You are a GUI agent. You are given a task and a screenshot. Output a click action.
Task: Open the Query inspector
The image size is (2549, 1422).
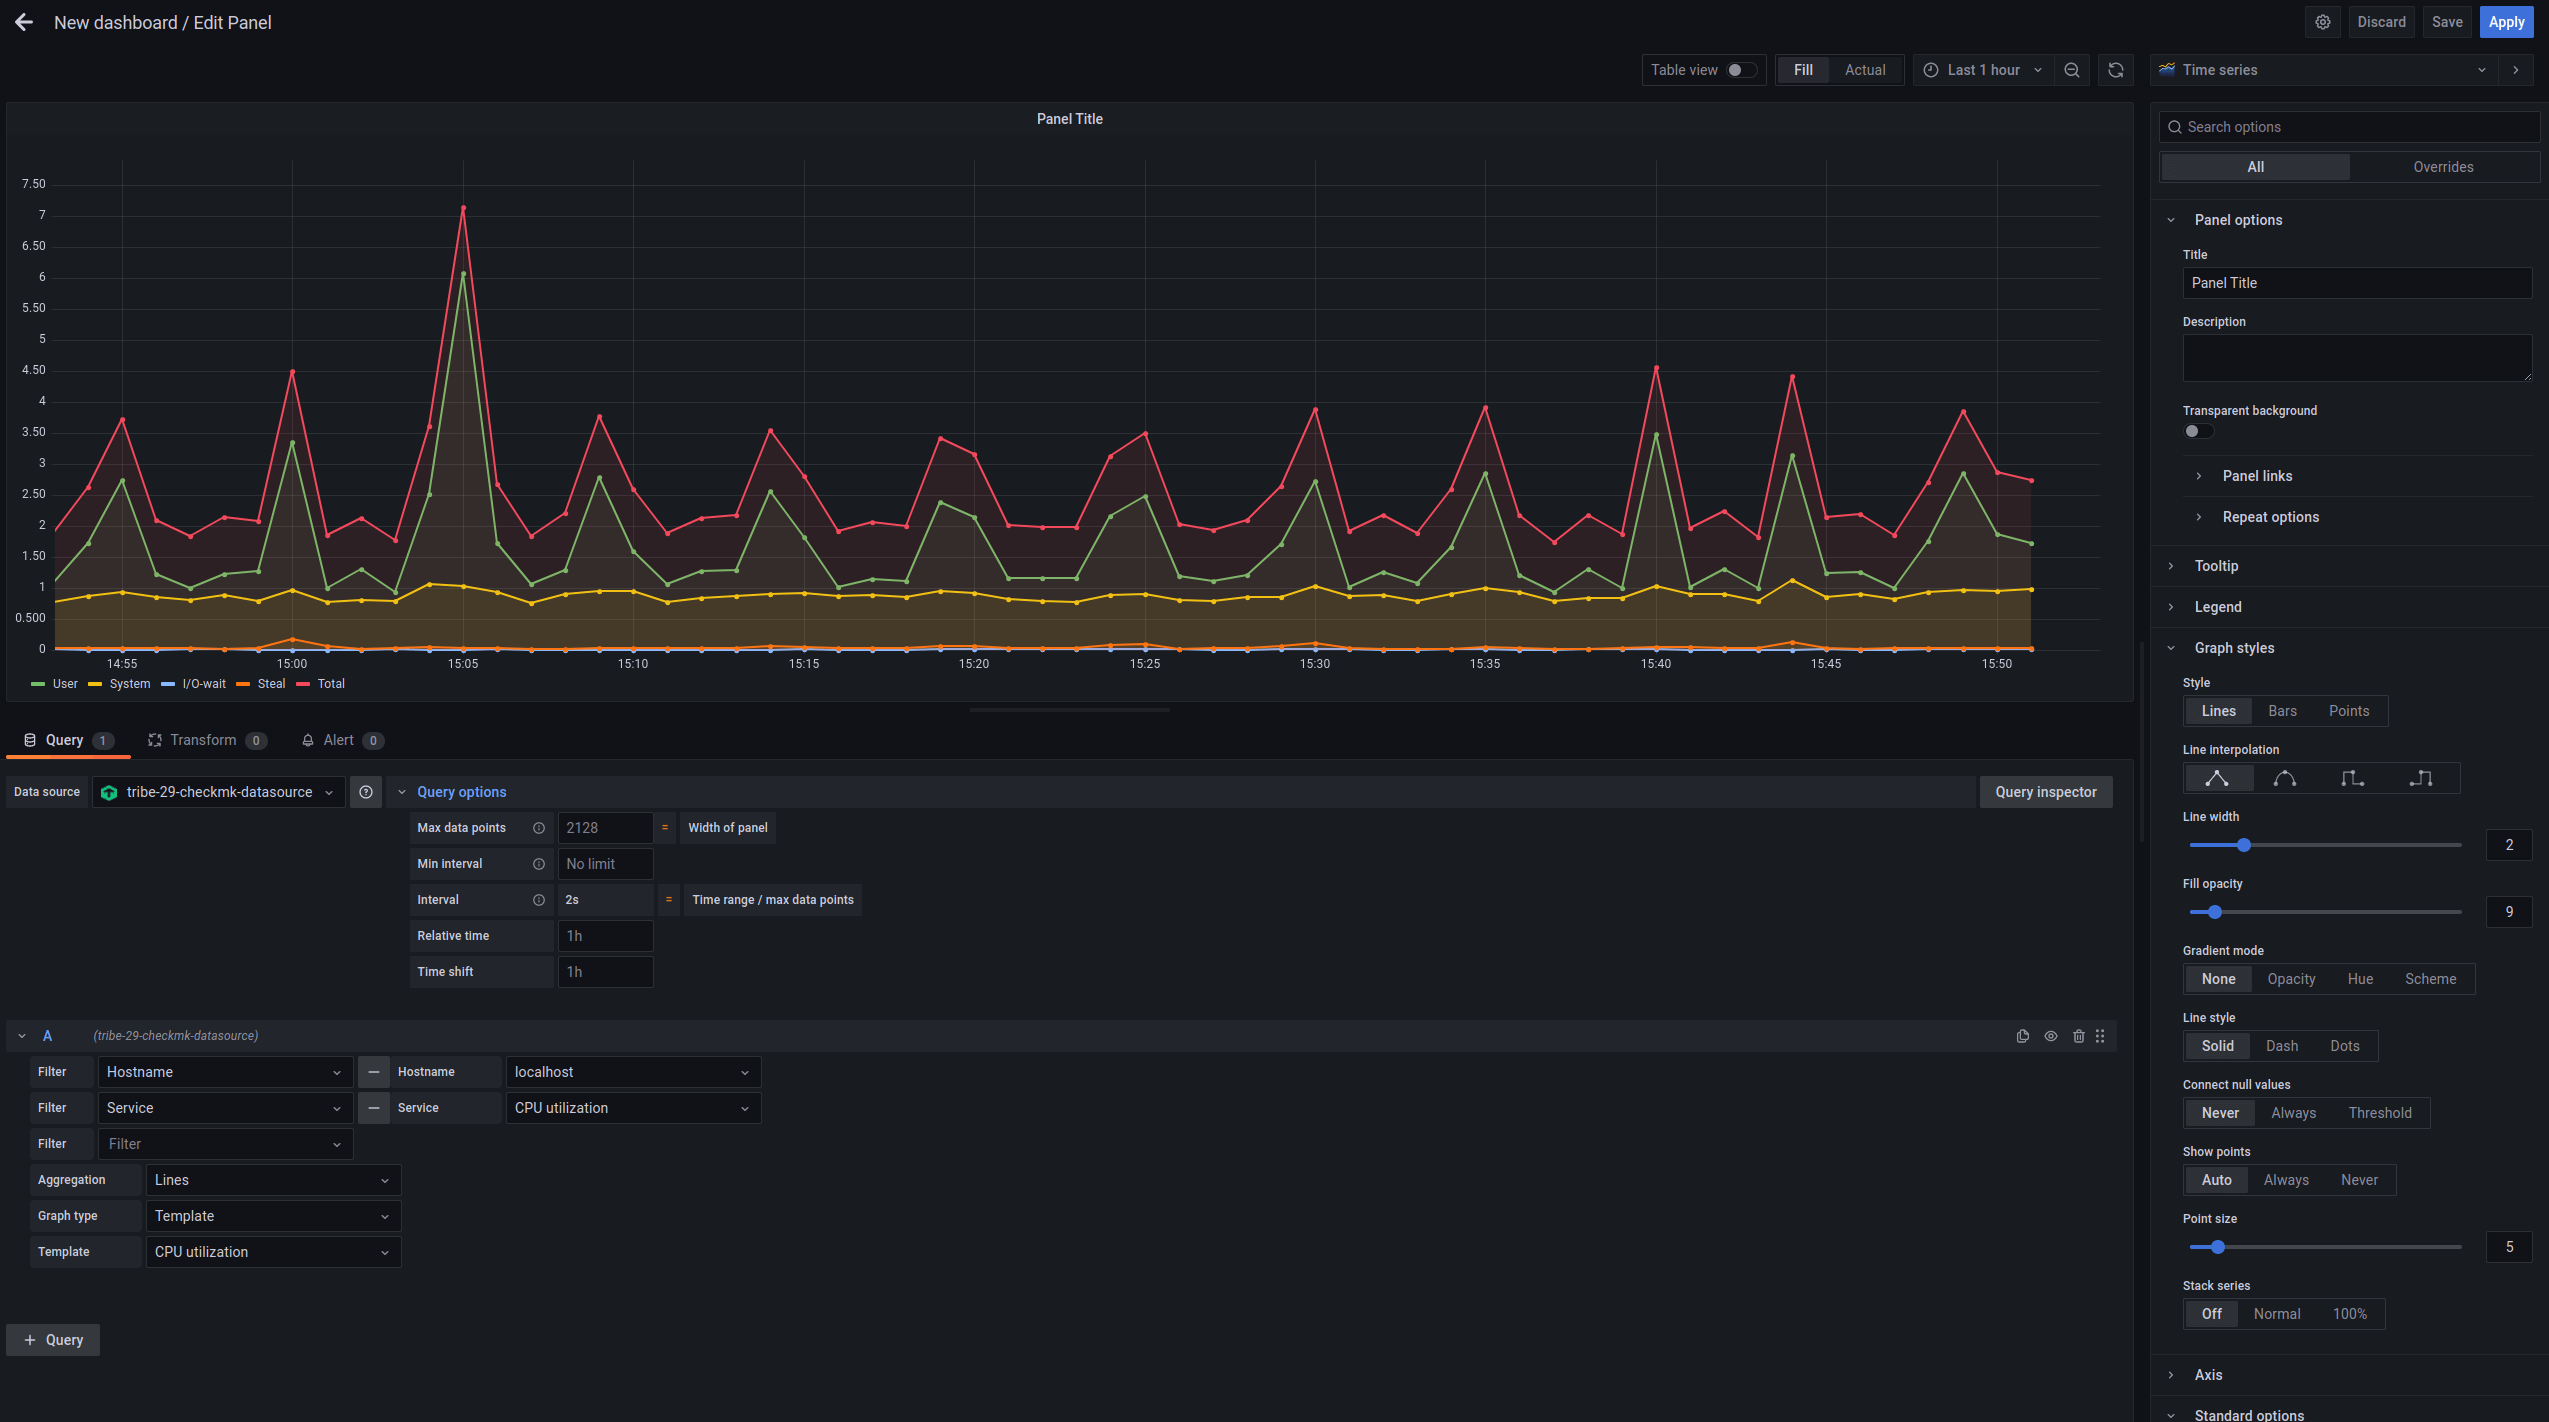pyautogui.click(x=2046, y=792)
